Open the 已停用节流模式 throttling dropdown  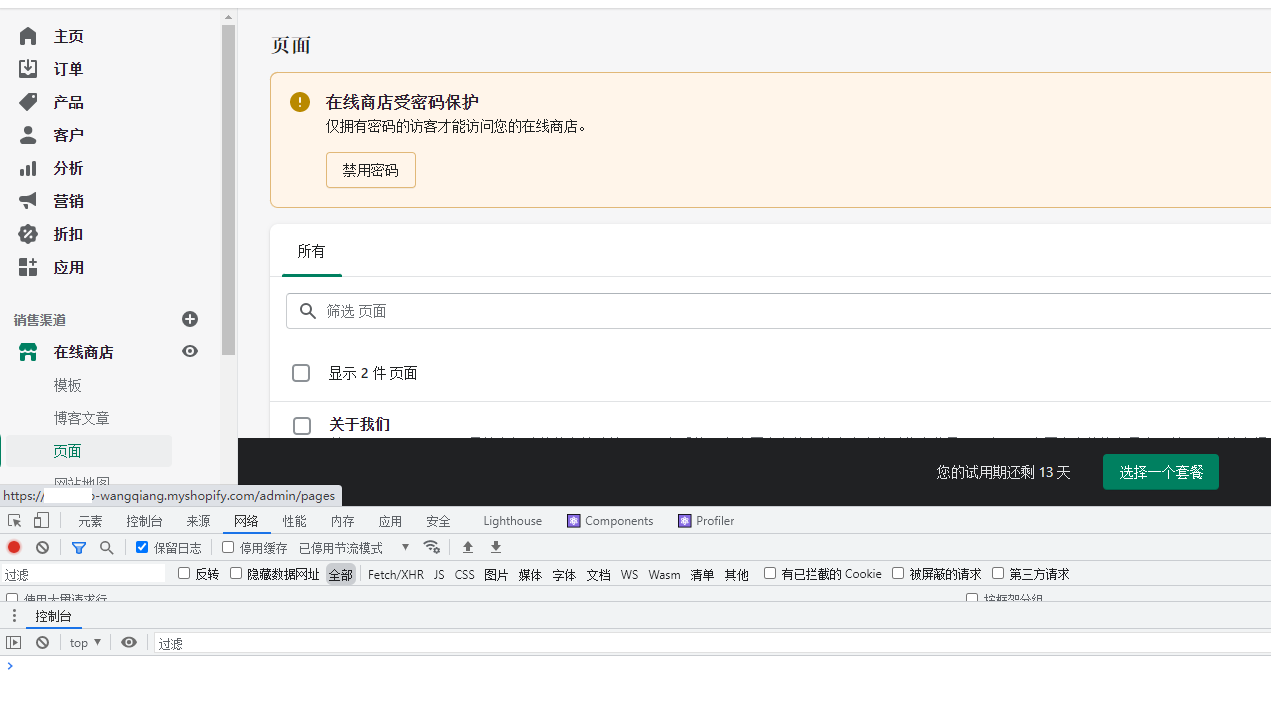click(x=354, y=548)
